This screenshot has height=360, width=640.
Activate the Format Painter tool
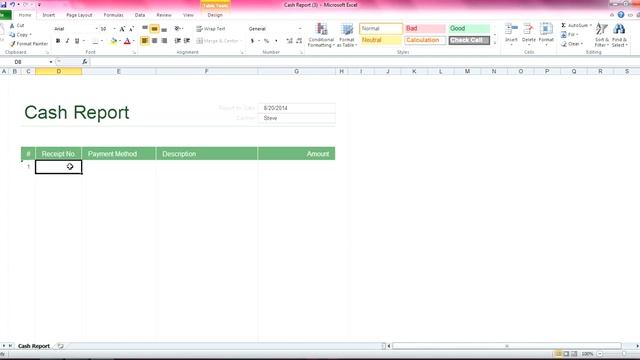[29, 44]
